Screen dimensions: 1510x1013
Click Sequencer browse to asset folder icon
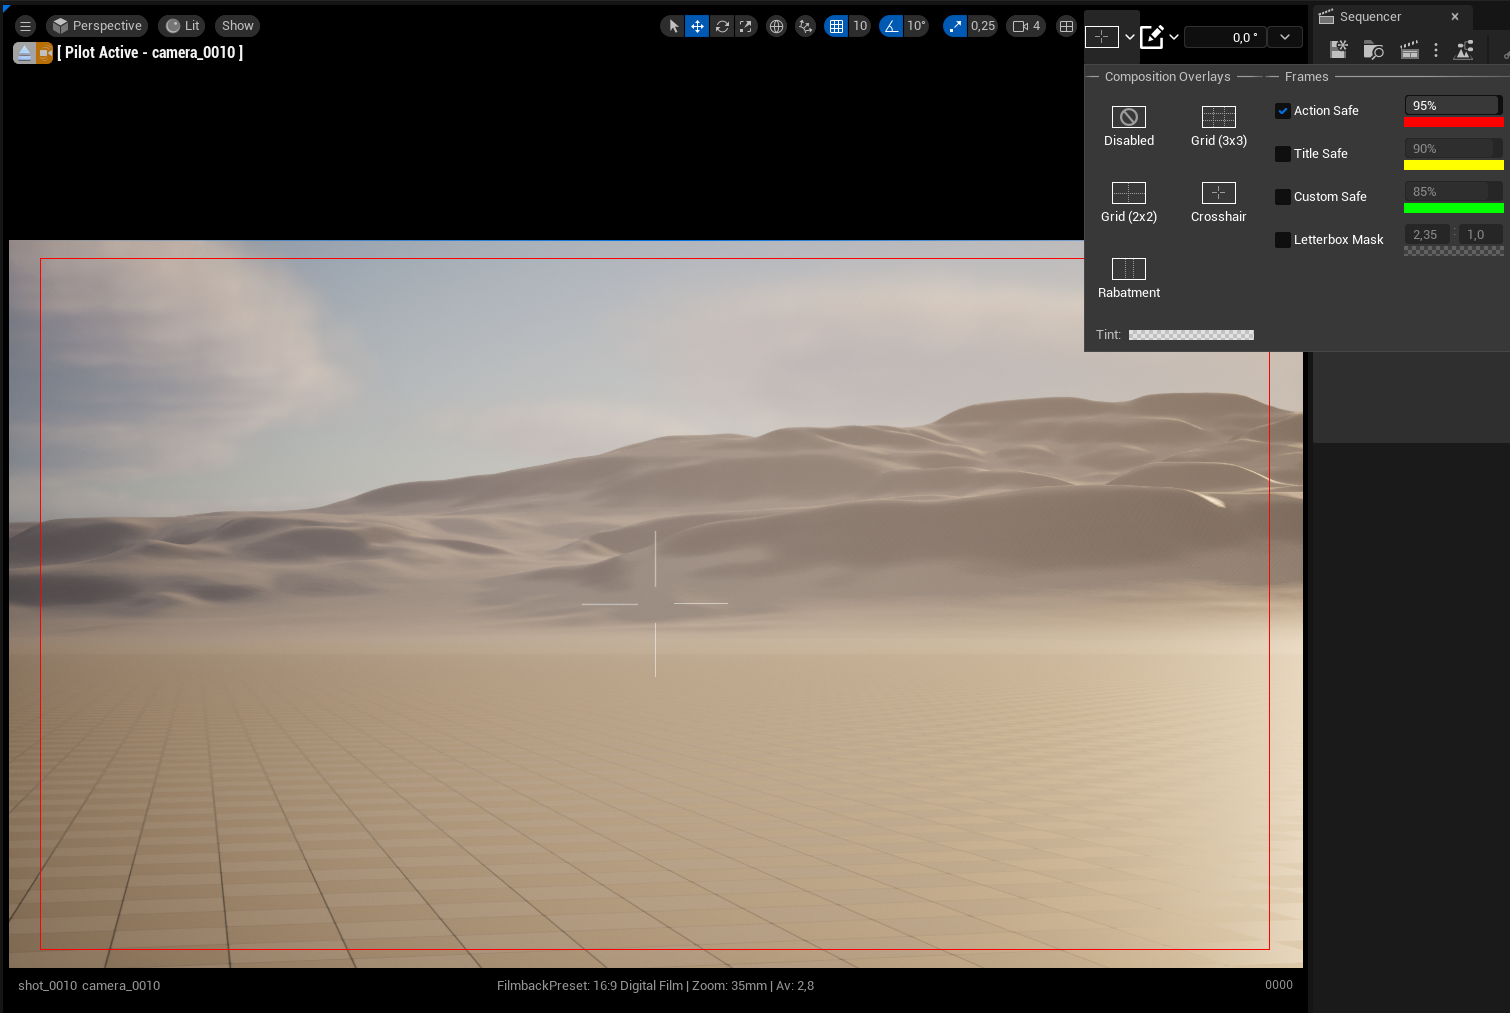tap(1374, 50)
